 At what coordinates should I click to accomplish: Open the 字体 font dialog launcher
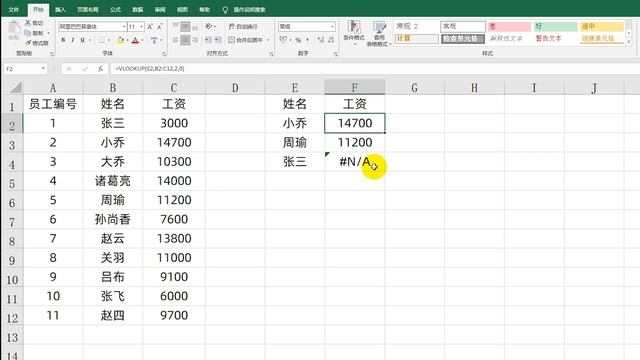(x=164, y=54)
